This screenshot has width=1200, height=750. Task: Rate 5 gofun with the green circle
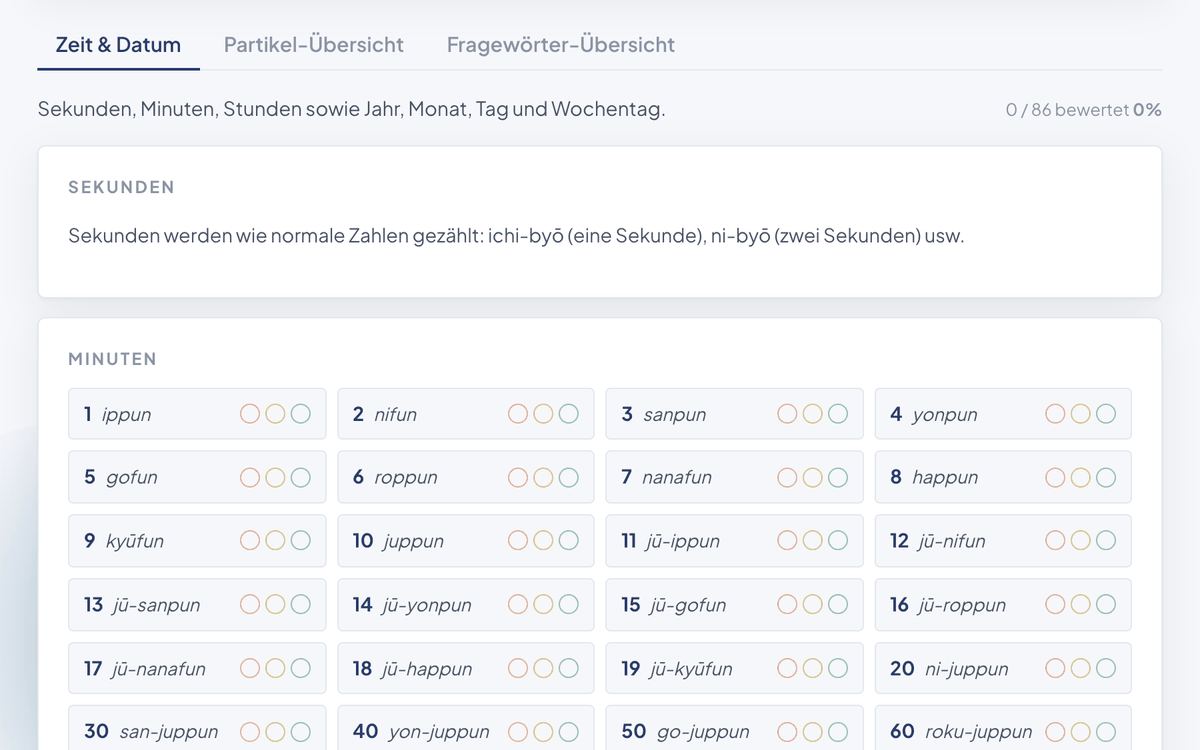coord(301,478)
